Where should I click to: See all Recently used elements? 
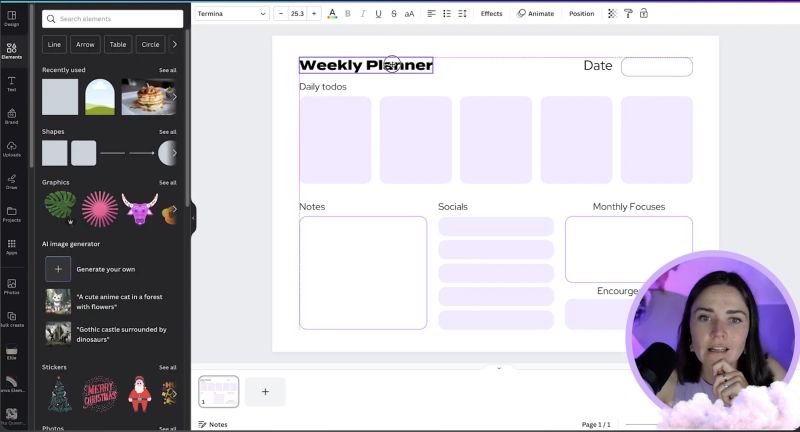coord(167,70)
